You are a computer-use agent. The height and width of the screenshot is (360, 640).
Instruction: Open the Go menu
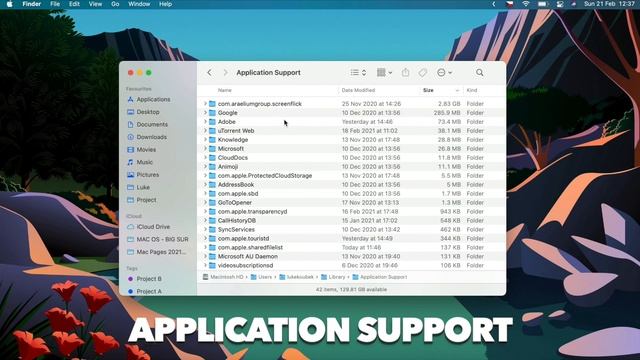coord(115,4)
